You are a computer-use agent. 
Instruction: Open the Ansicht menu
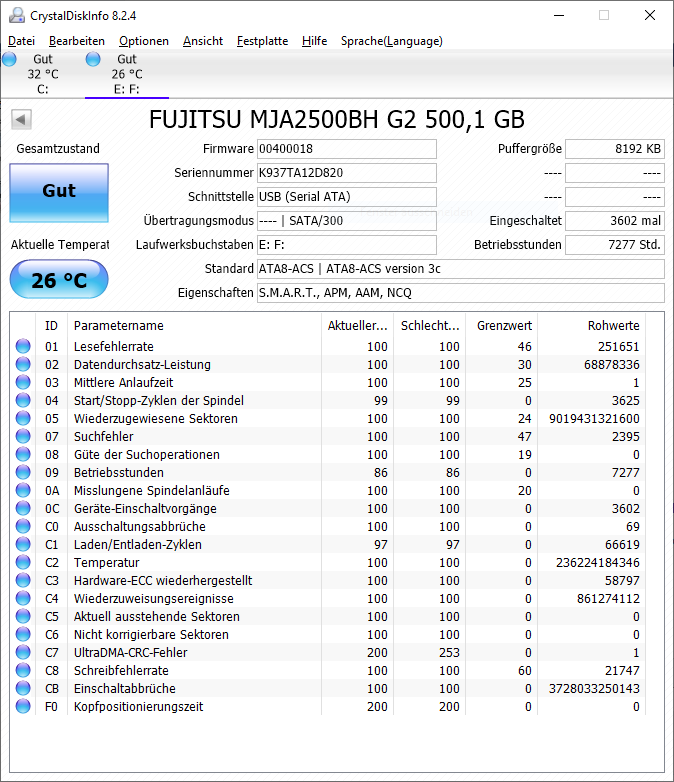click(x=203, y=41)
